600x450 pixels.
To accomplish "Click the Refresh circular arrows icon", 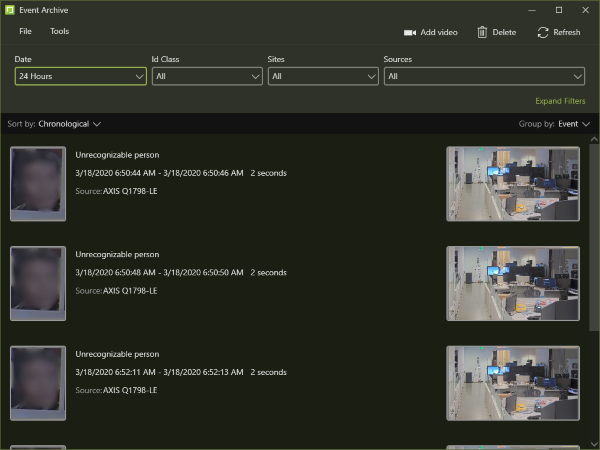I will pos(543,32).
